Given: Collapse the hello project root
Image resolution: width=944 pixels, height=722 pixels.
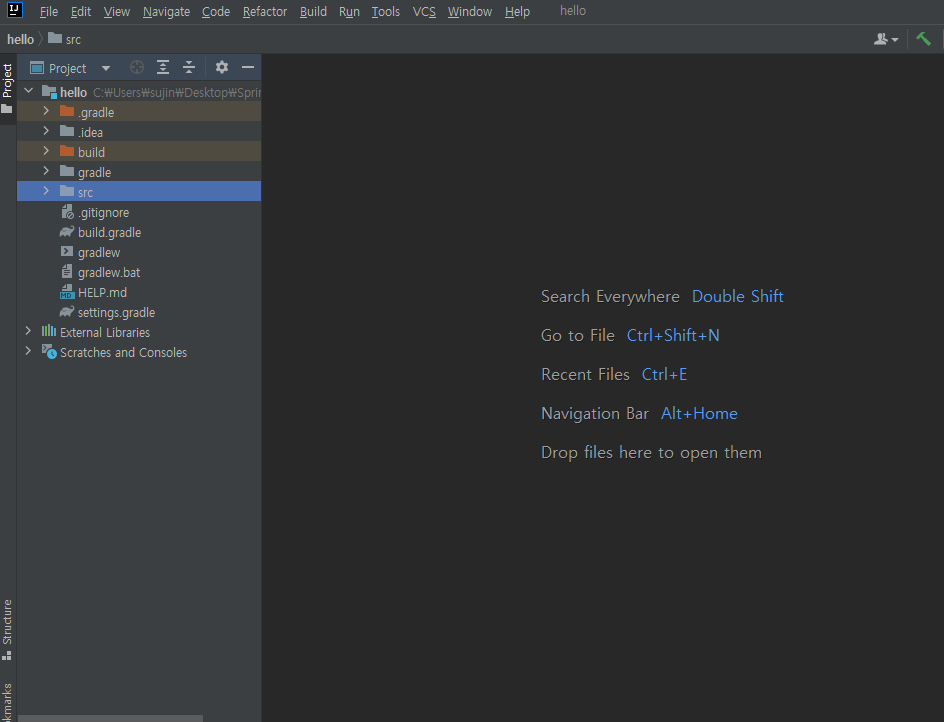Looking at the screenshot, I should pyautogui.click(x=28, y=91).
